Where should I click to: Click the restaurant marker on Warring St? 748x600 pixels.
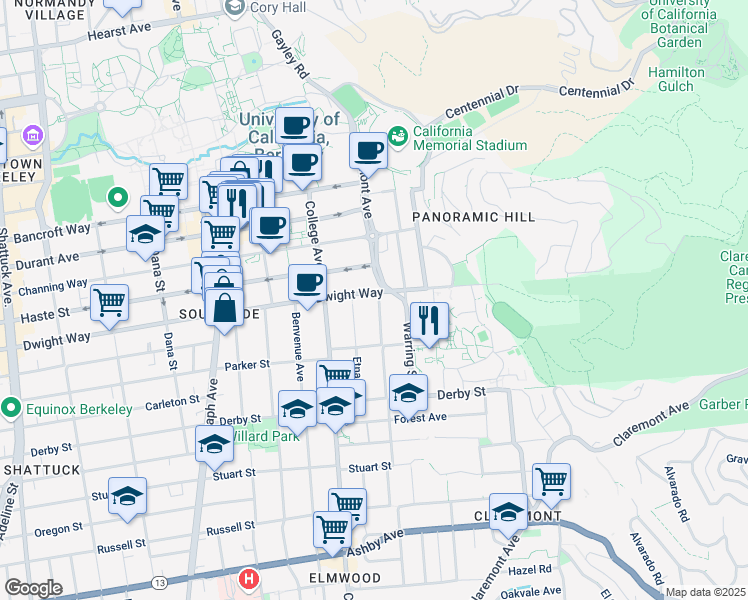[x=429, y=321]
